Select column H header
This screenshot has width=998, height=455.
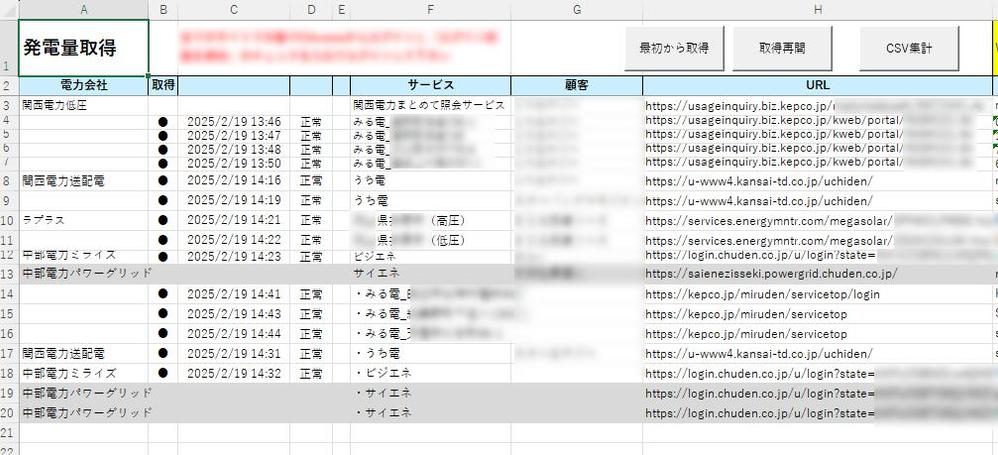point(817,10)
